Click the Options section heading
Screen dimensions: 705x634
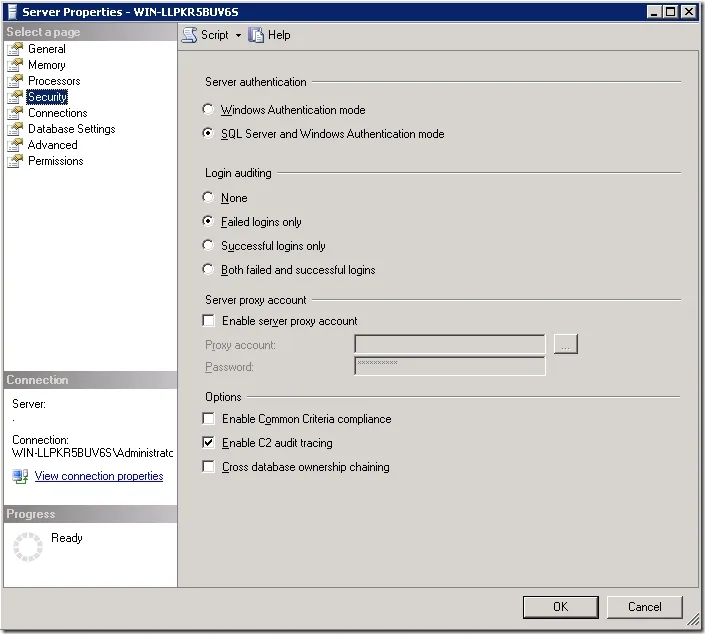[x=223, y=397]
